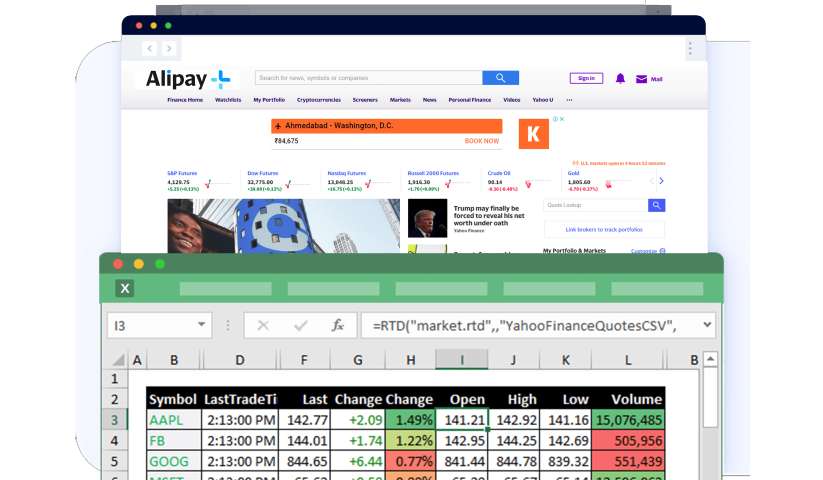Click the Excel X app icon

click(125, 288)
